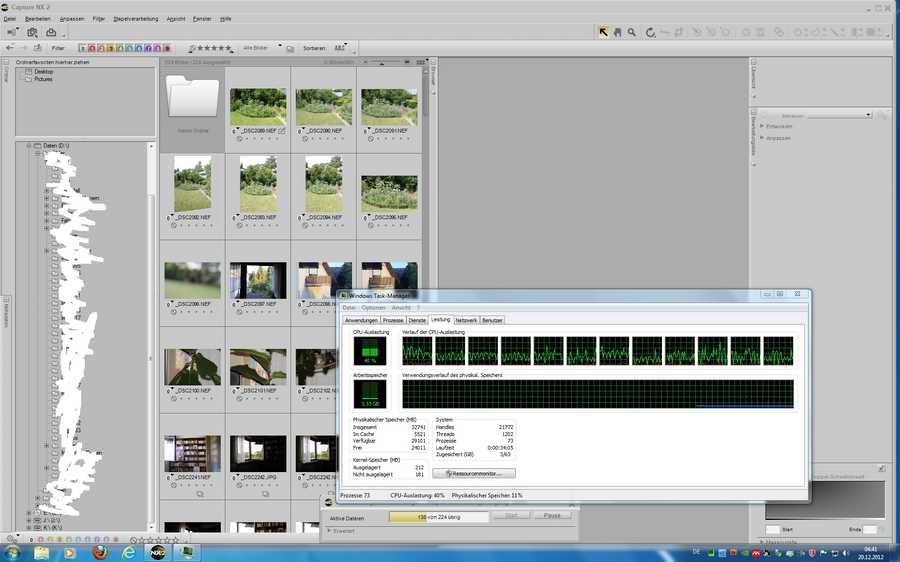Screen dimensions: 900x562
Task: Go up one folder level
Action: pos(37,48)
